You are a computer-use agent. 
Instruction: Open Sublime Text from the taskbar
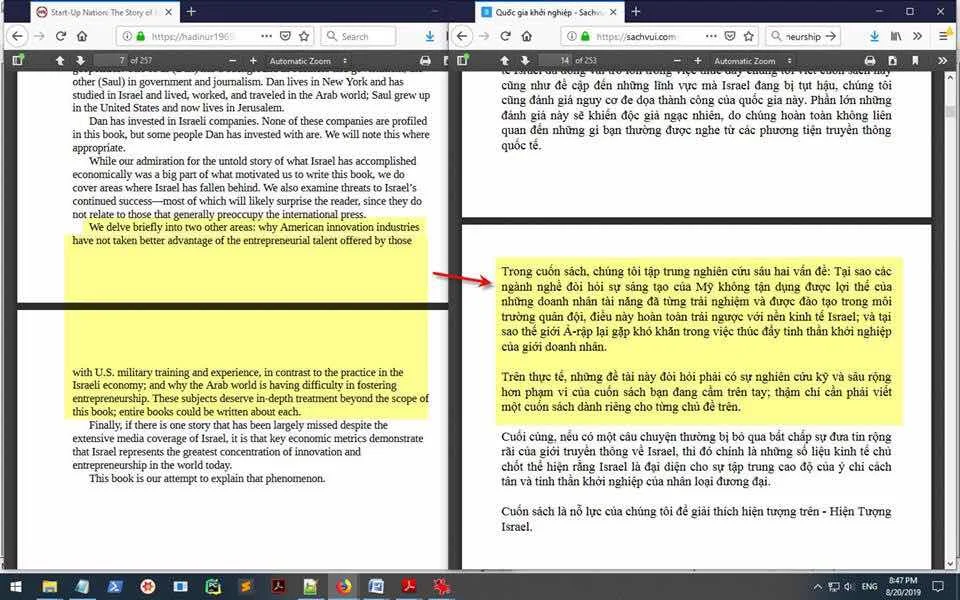click(246, 587)
